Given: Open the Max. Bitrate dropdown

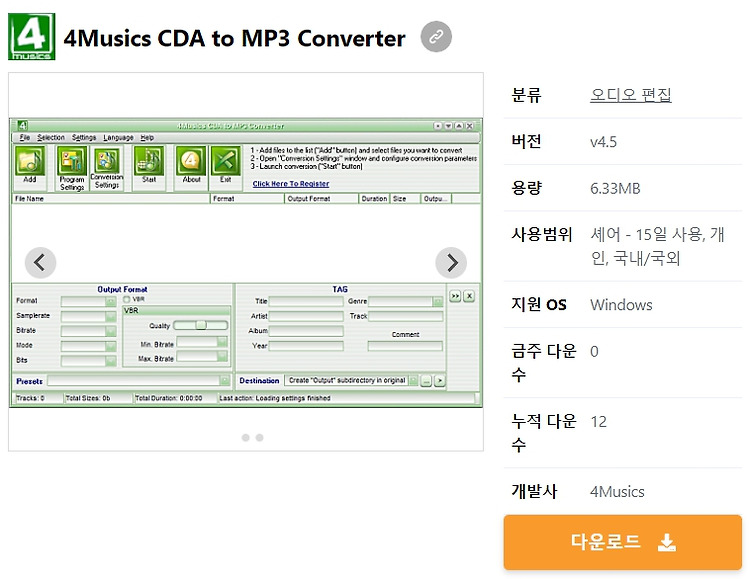Looking at the screenshot, I should [x=222, y=356].
